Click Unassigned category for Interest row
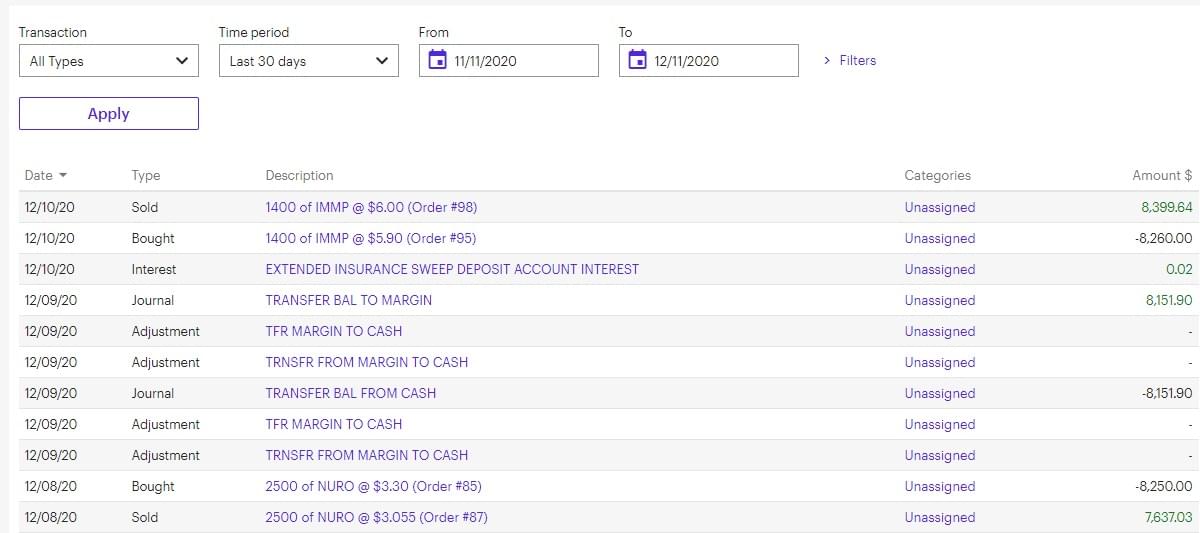Image resolution: width=1200 pixels, height=533 pixels. click(939, 270)
